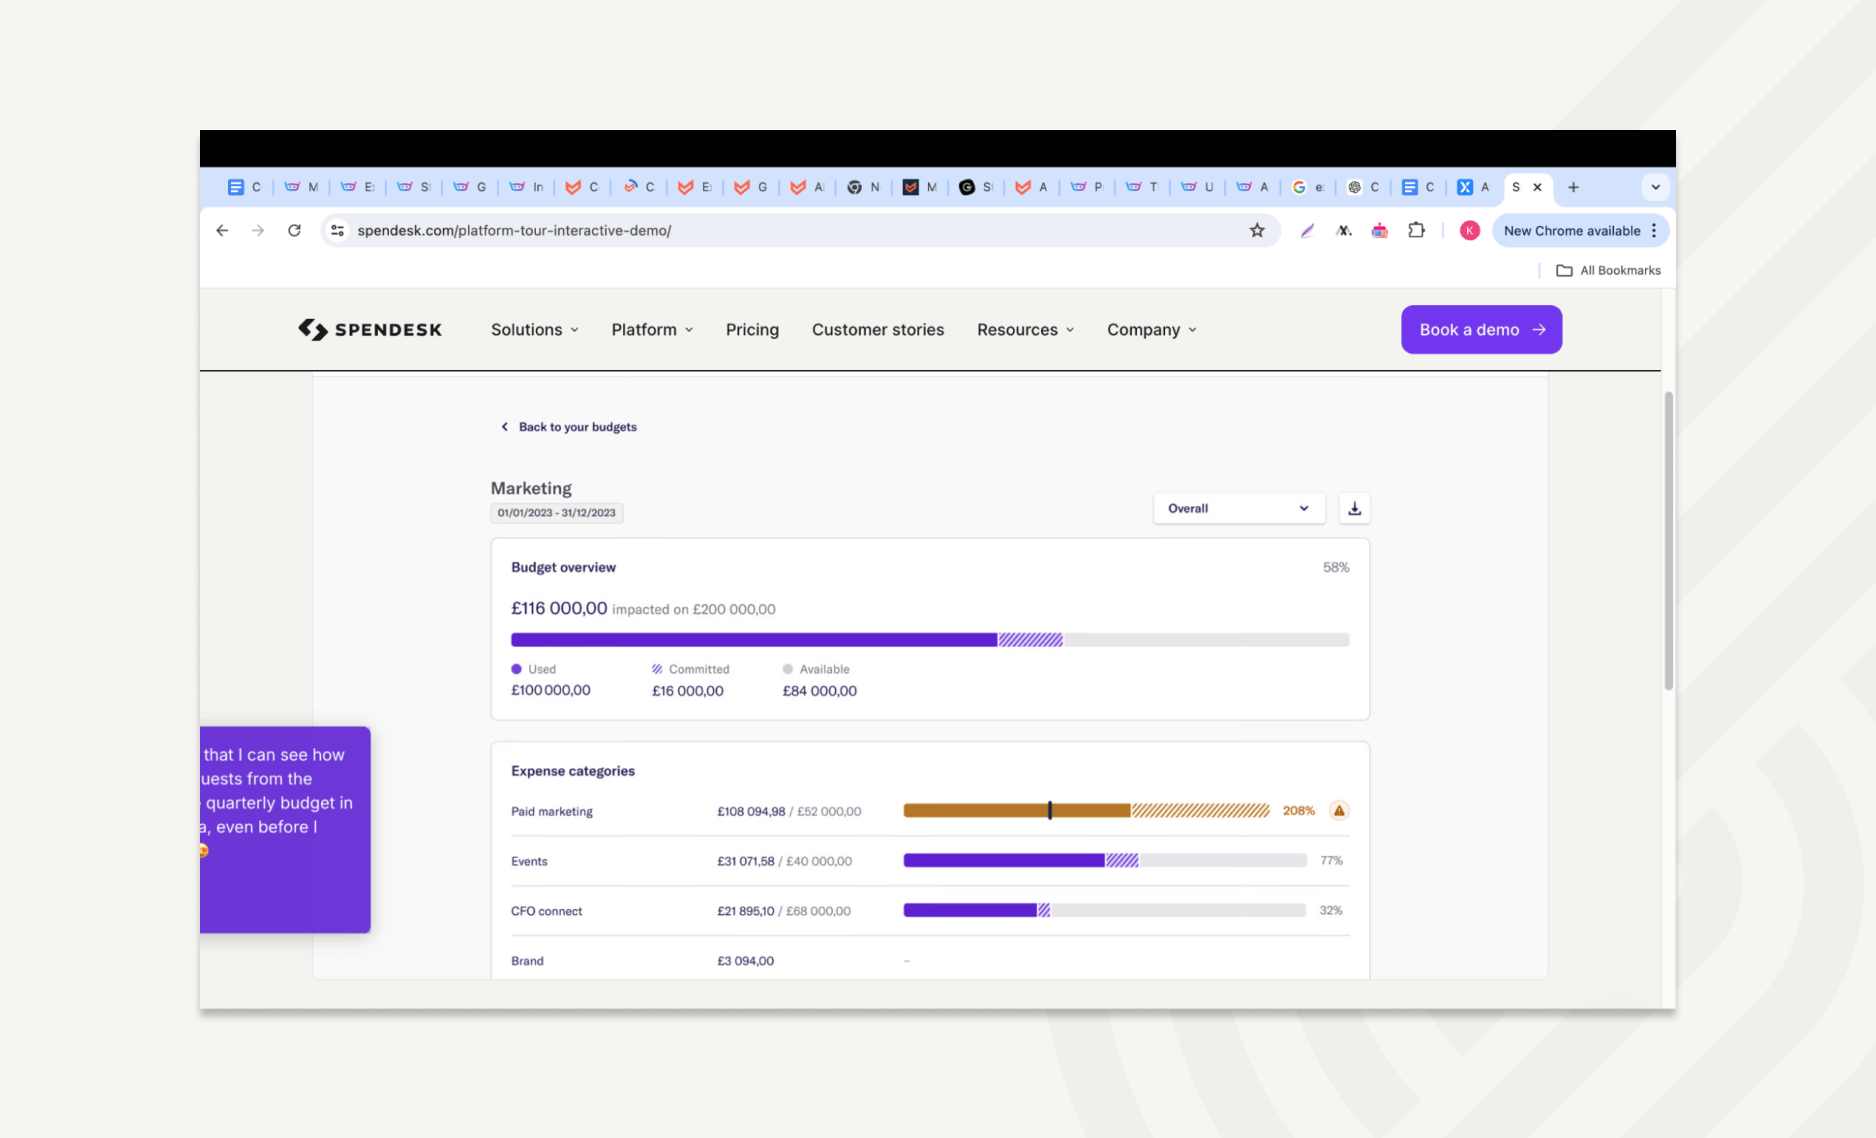1876x1138 pixels.
Task: Click the purple testimonial popup card
Action: click(285, 830)
